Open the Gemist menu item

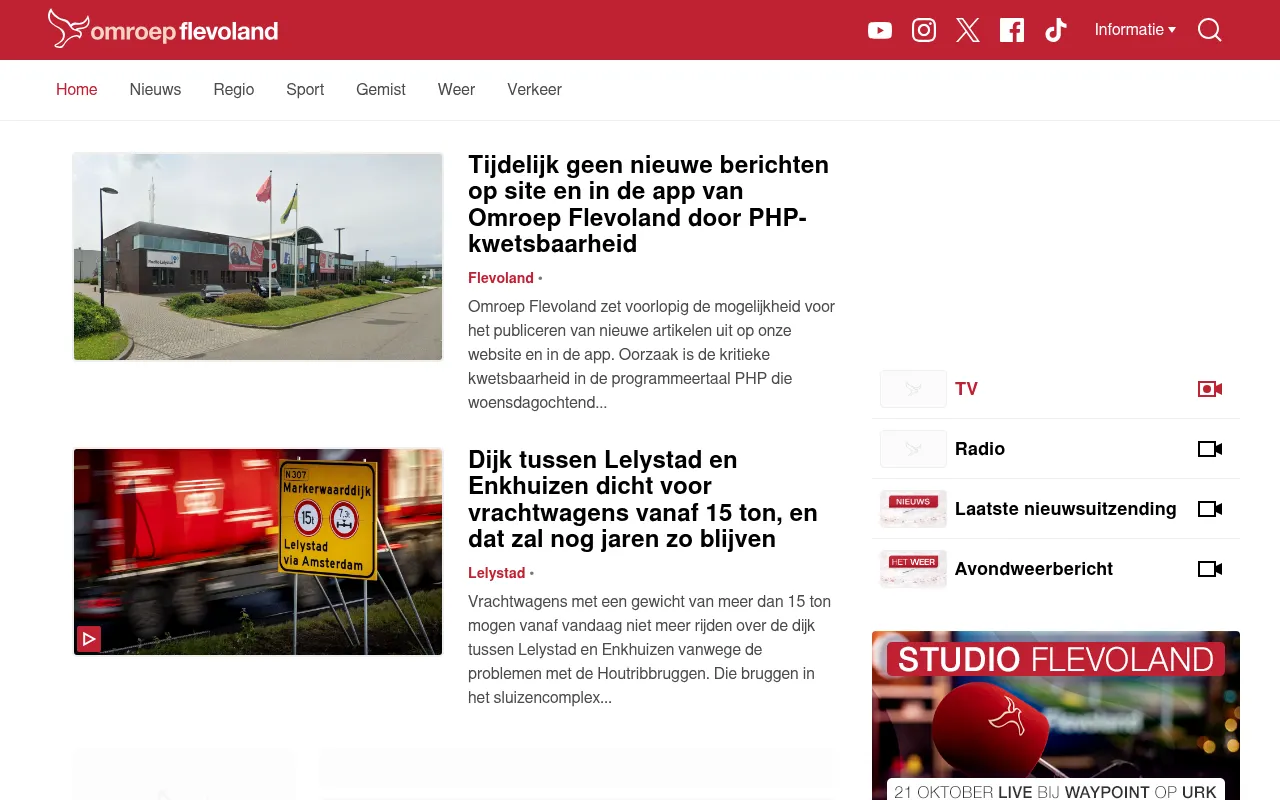click(381, 90)
